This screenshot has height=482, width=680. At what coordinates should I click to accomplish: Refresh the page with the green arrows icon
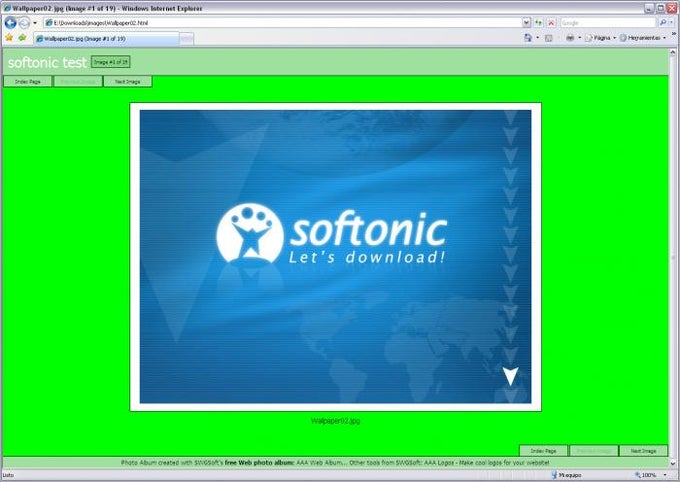click(539, 23)
